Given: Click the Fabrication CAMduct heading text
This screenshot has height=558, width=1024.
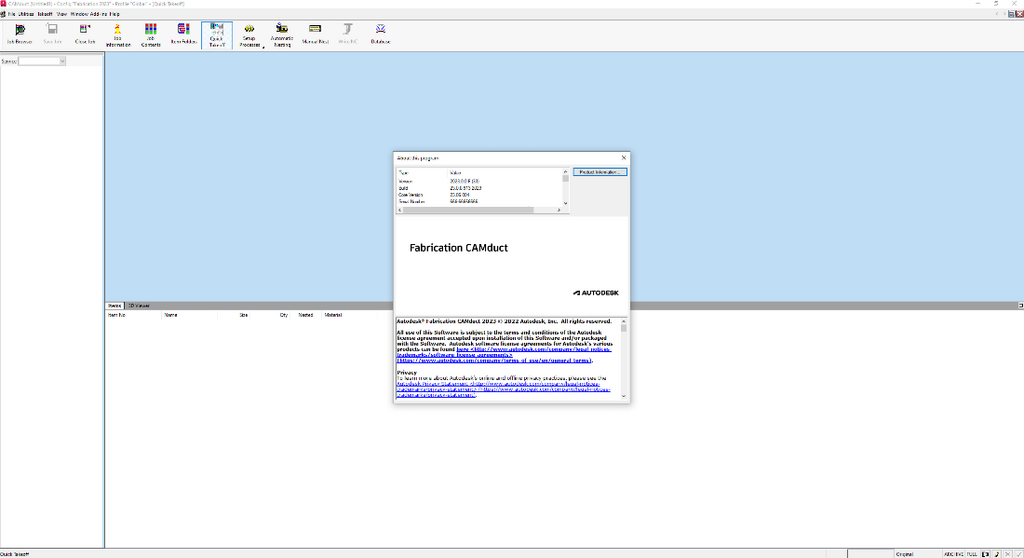Looking at the screenshot, I should pos(458,248).
